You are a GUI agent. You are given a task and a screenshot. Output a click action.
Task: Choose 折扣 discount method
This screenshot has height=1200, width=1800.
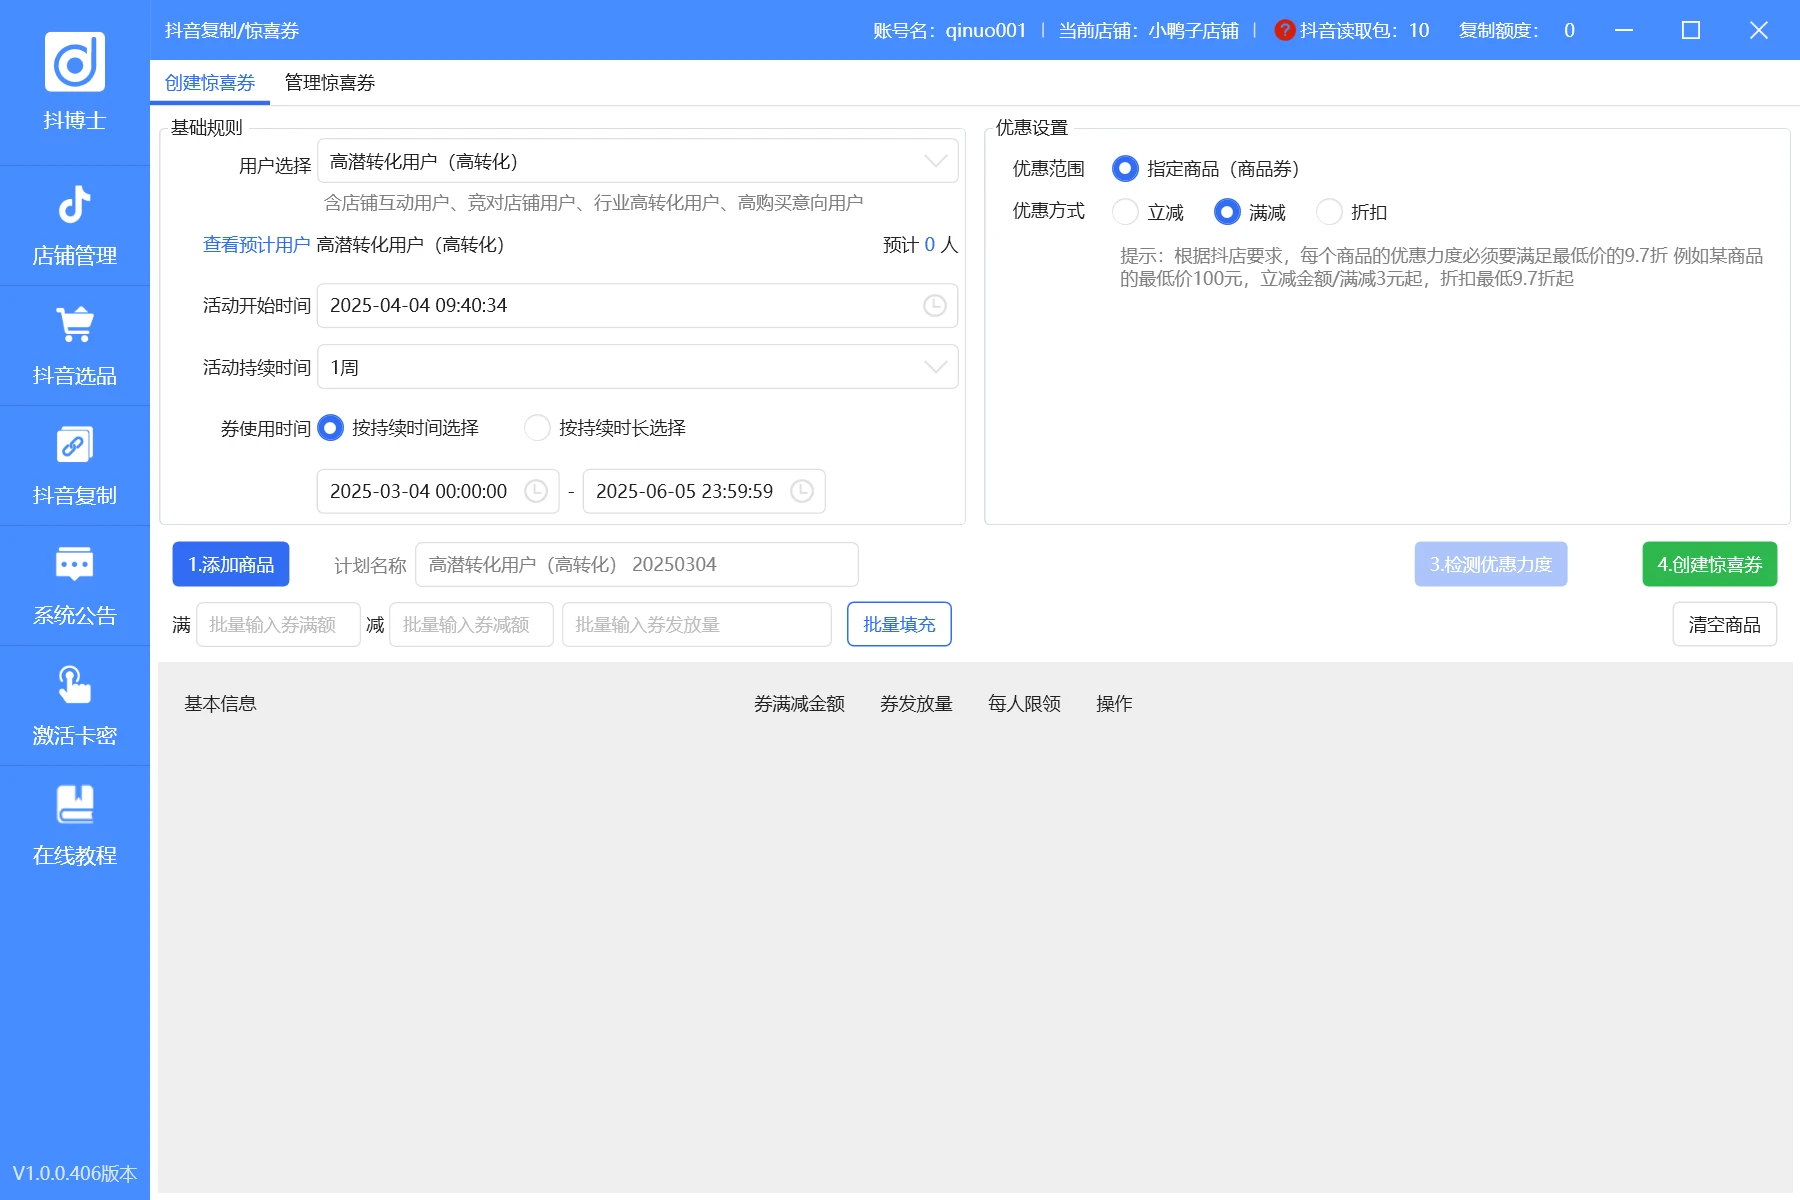point(1329,212)
